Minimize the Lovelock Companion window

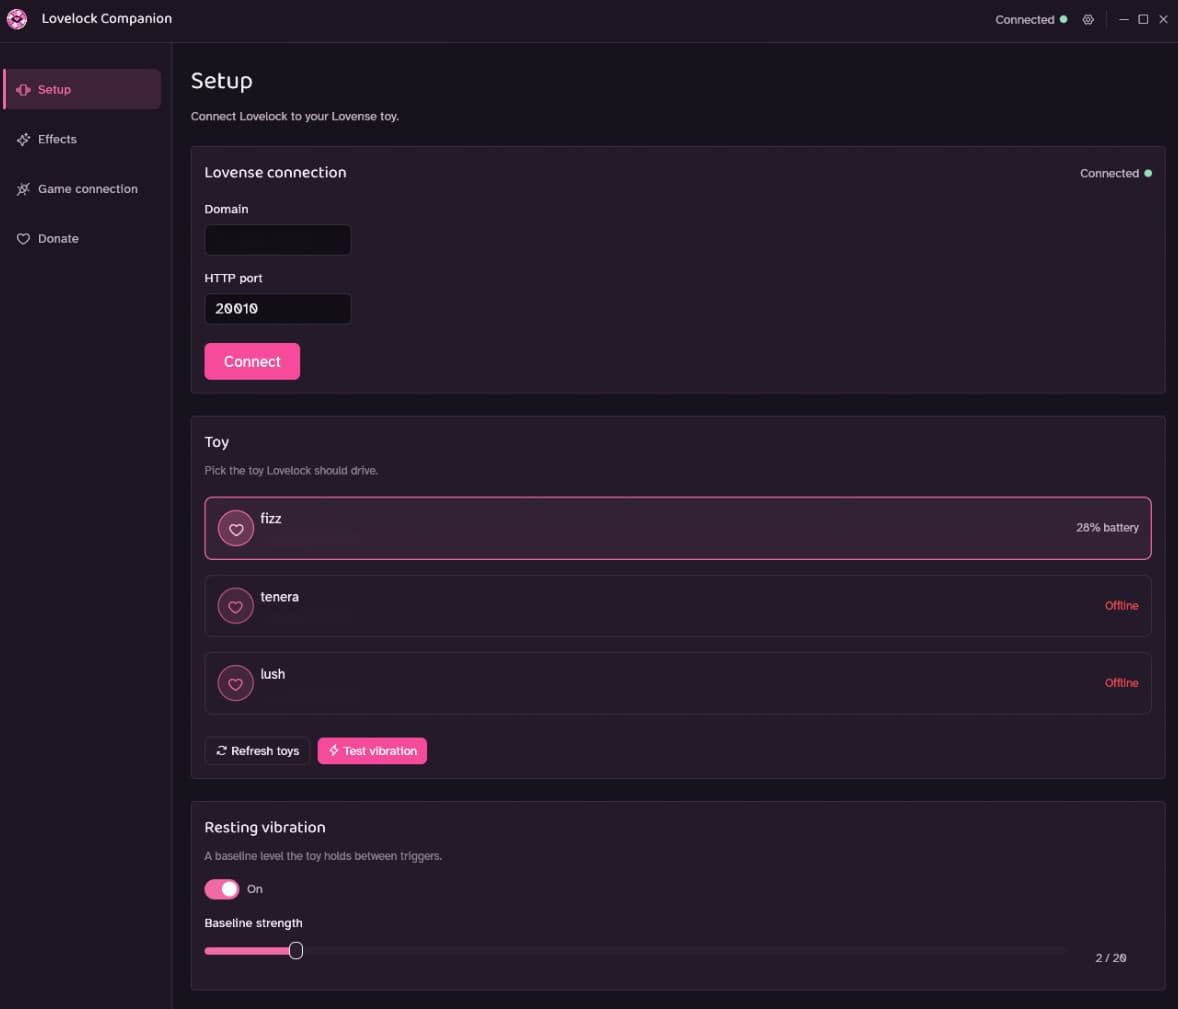1123,20
